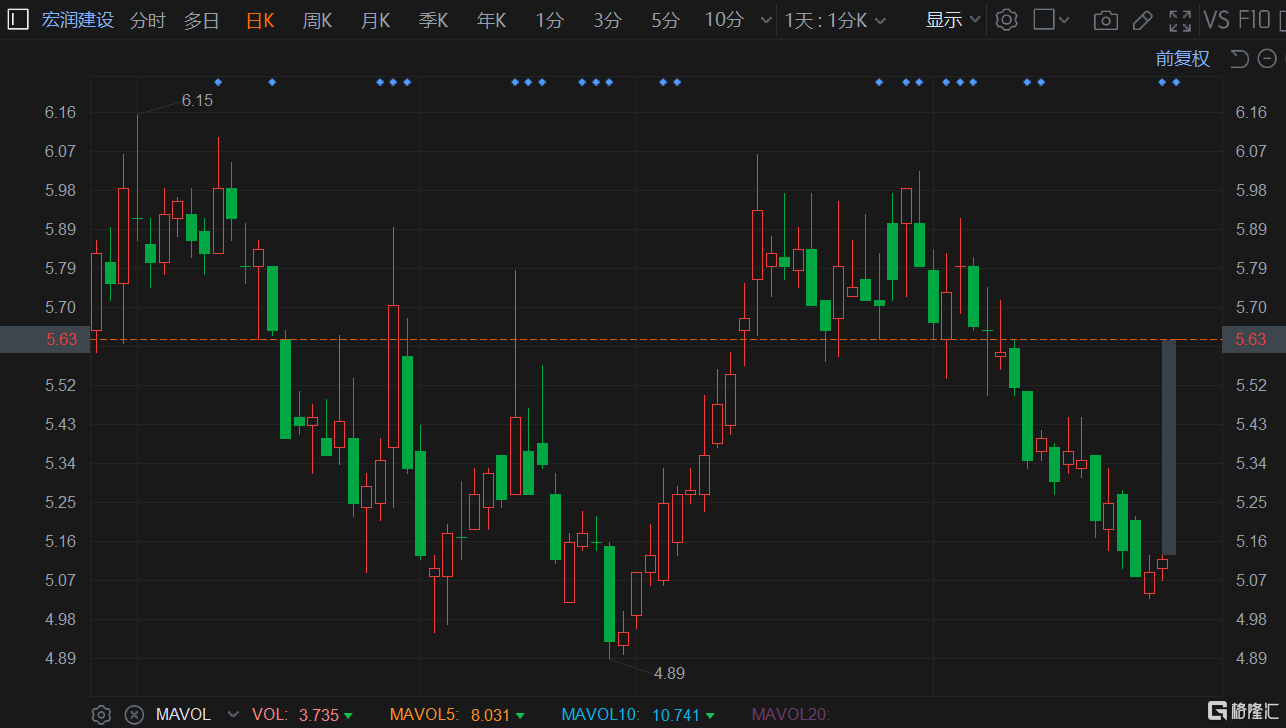The image size is (1286, 728).
Task: Select the 日K tab
Action: point(260,20)
